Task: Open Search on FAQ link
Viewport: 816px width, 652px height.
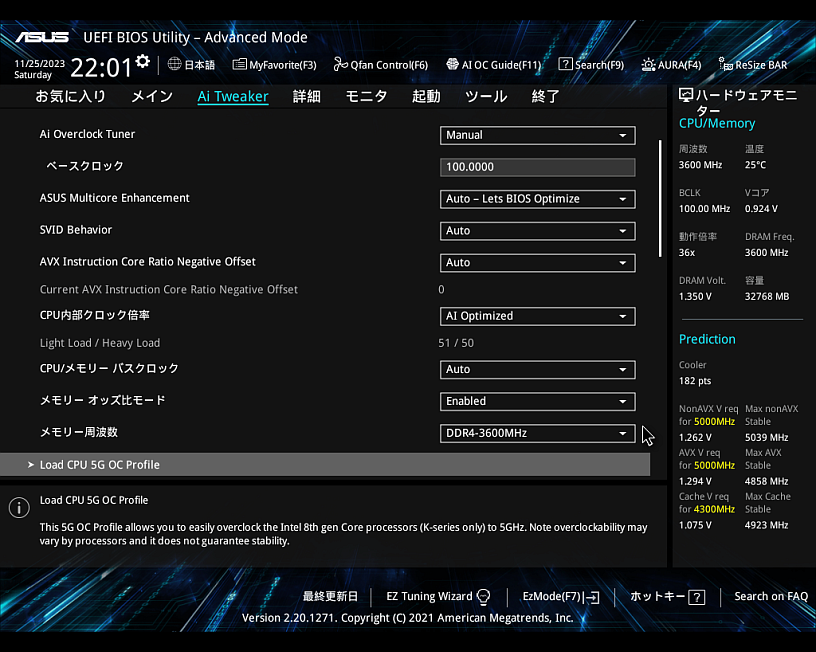Action: 771,596
